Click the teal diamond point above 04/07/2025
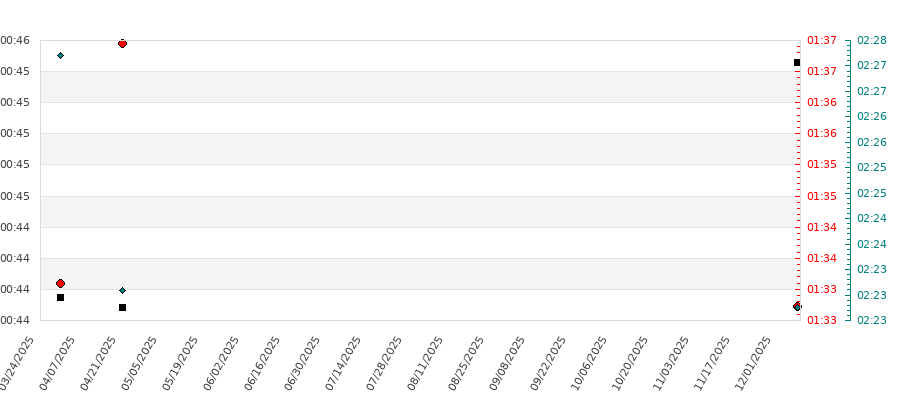Viewport: 900px width, 400px height. pos(61,55)
